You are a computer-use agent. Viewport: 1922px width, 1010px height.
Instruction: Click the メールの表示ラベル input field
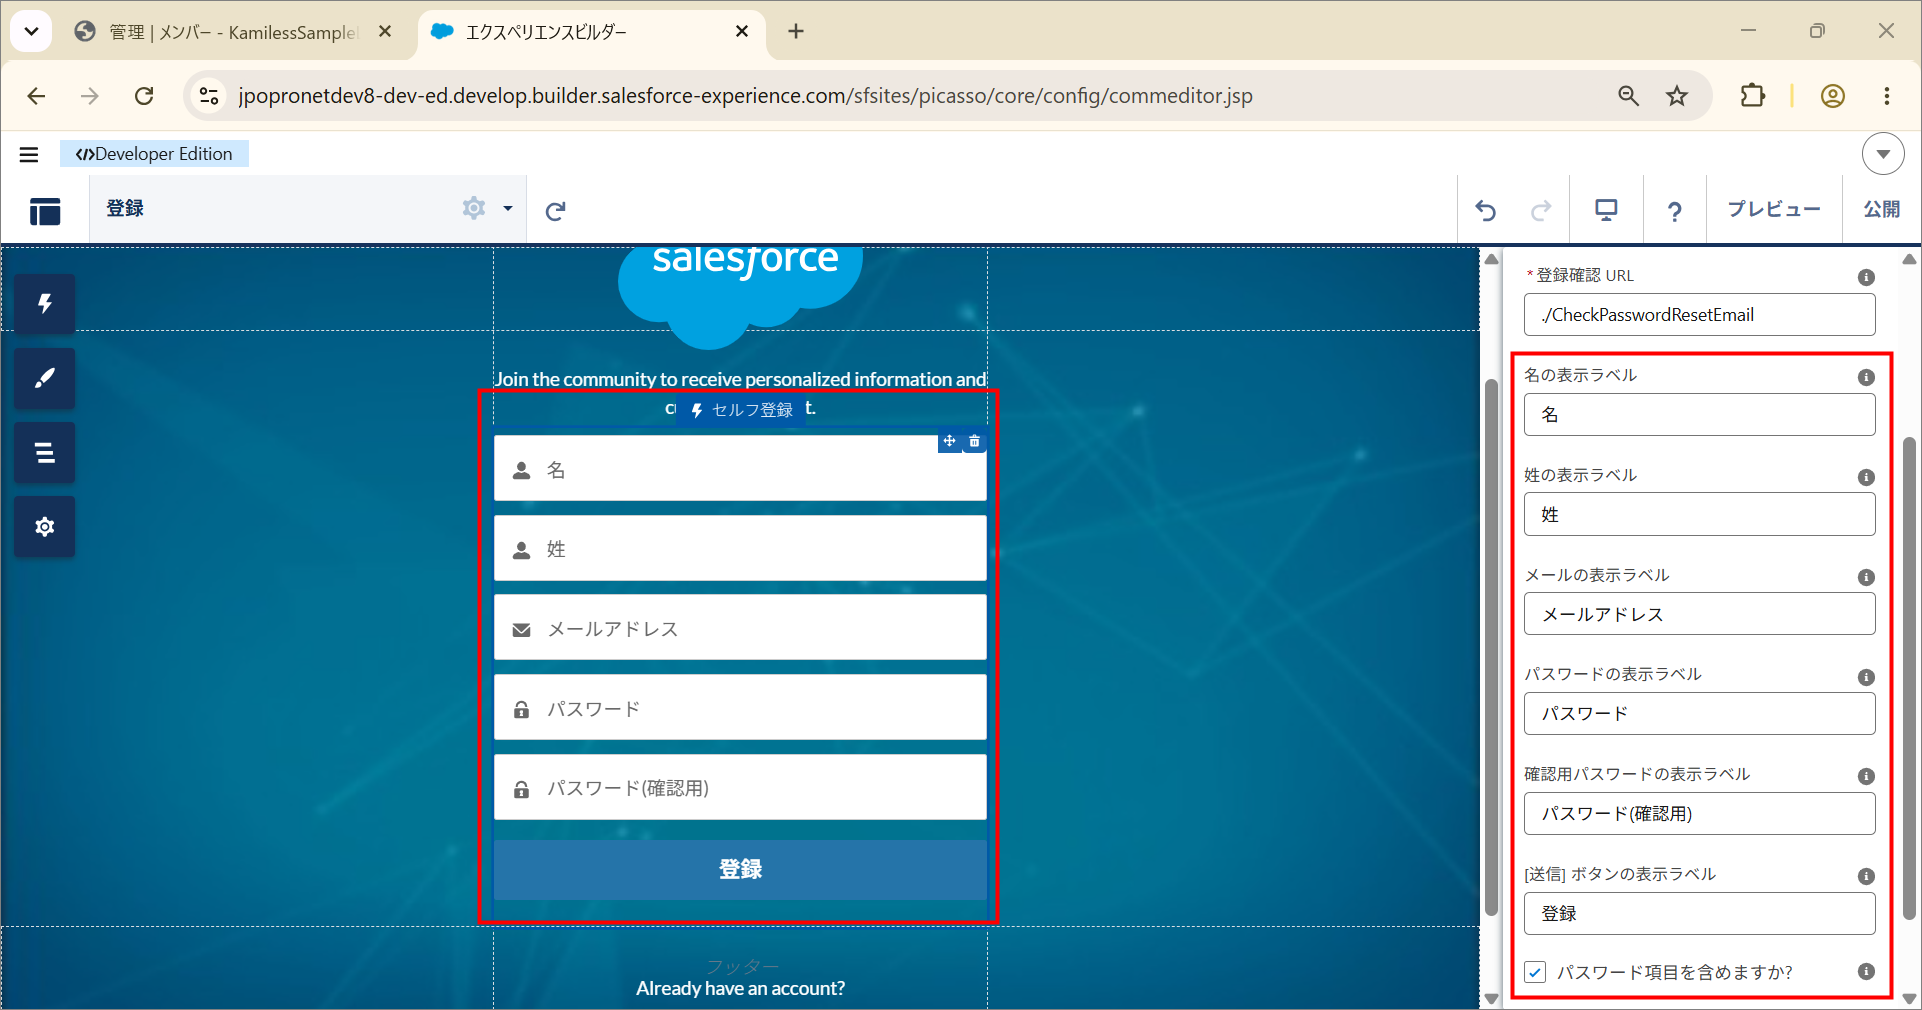[1699, 614]
